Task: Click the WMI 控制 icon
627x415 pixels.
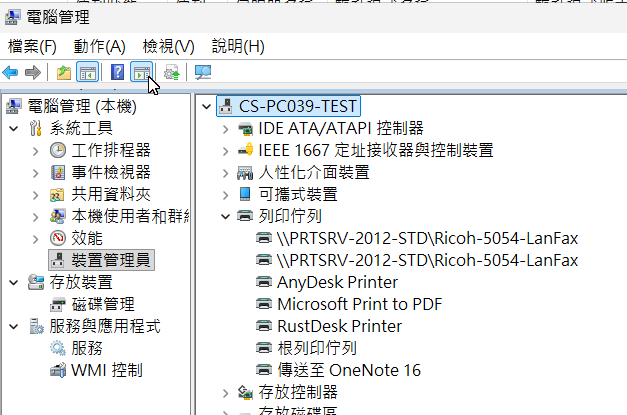Action: coord(57,370)
